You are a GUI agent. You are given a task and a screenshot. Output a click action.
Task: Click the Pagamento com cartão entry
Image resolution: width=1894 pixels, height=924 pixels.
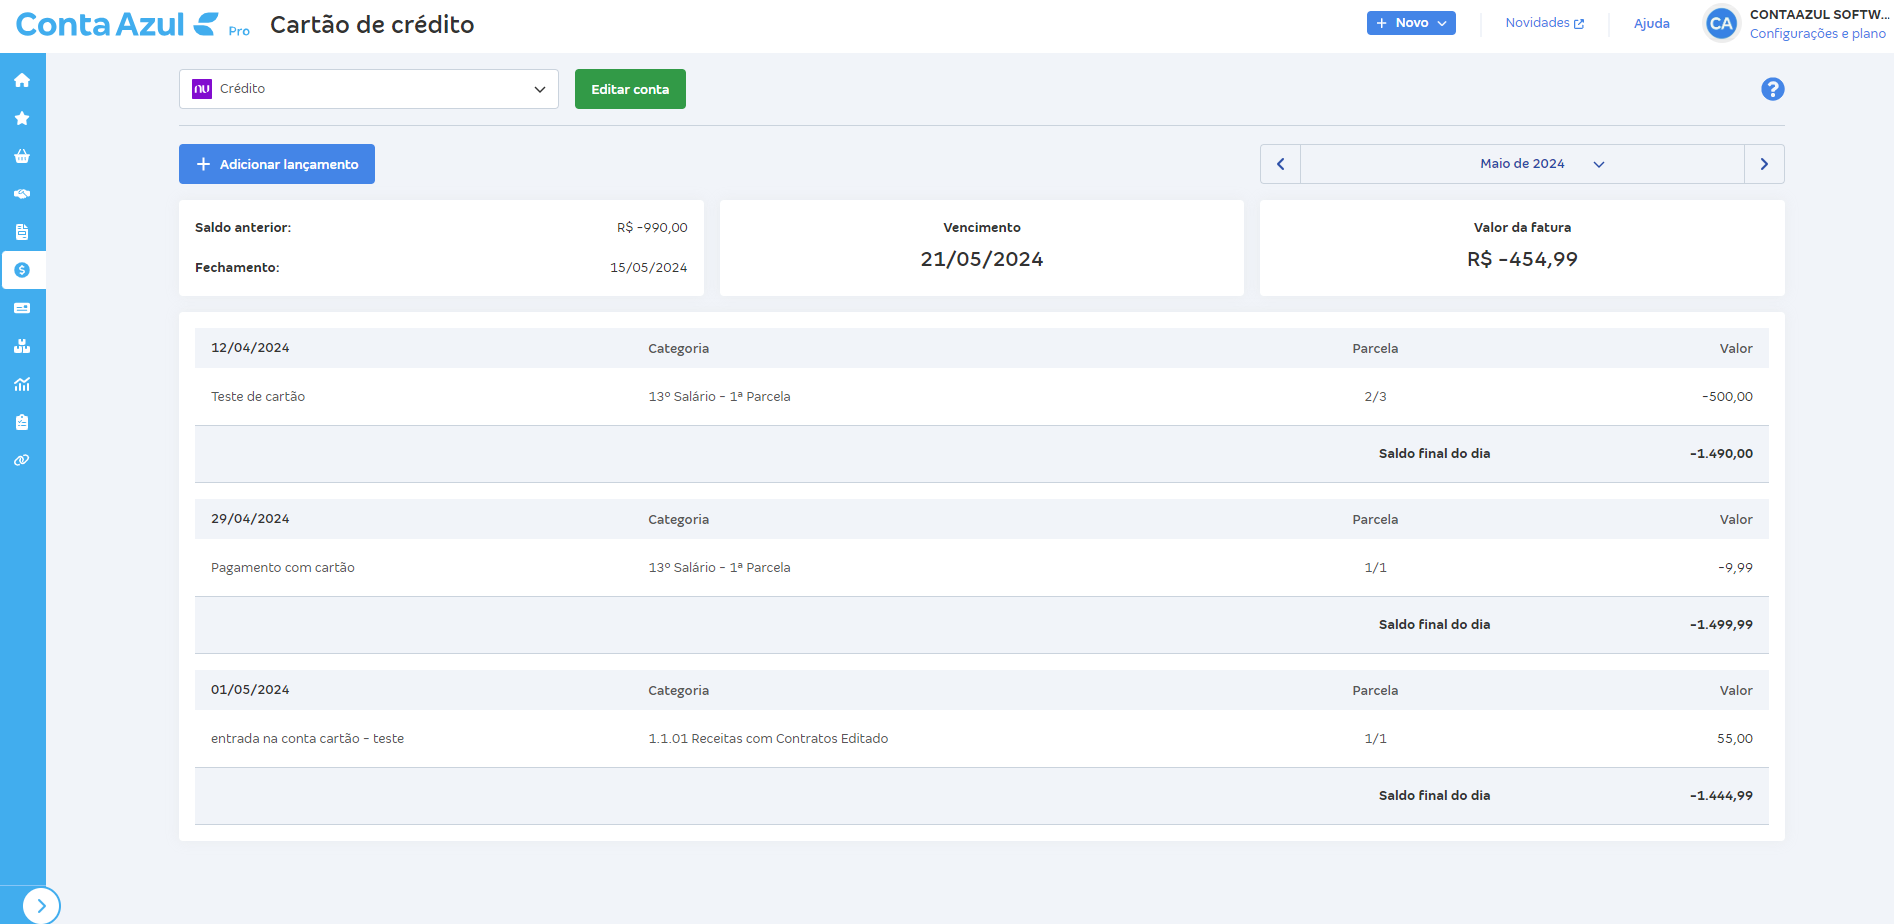coord(283,568)
